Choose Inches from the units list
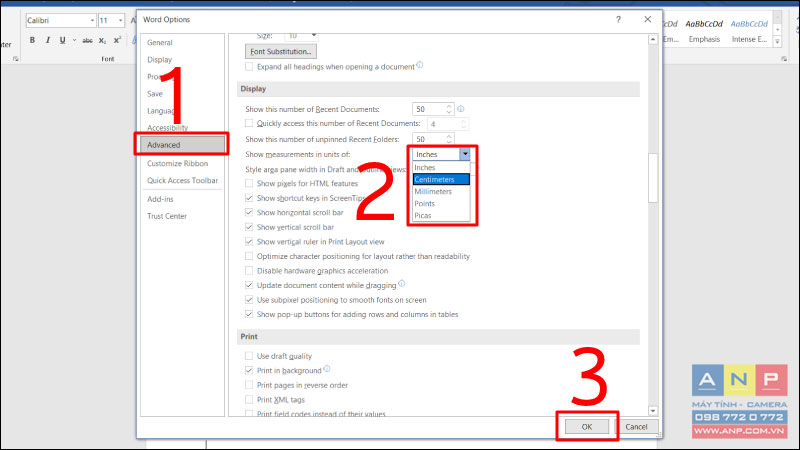The height and width of the screenshot is (450, 800). point(441,167)
